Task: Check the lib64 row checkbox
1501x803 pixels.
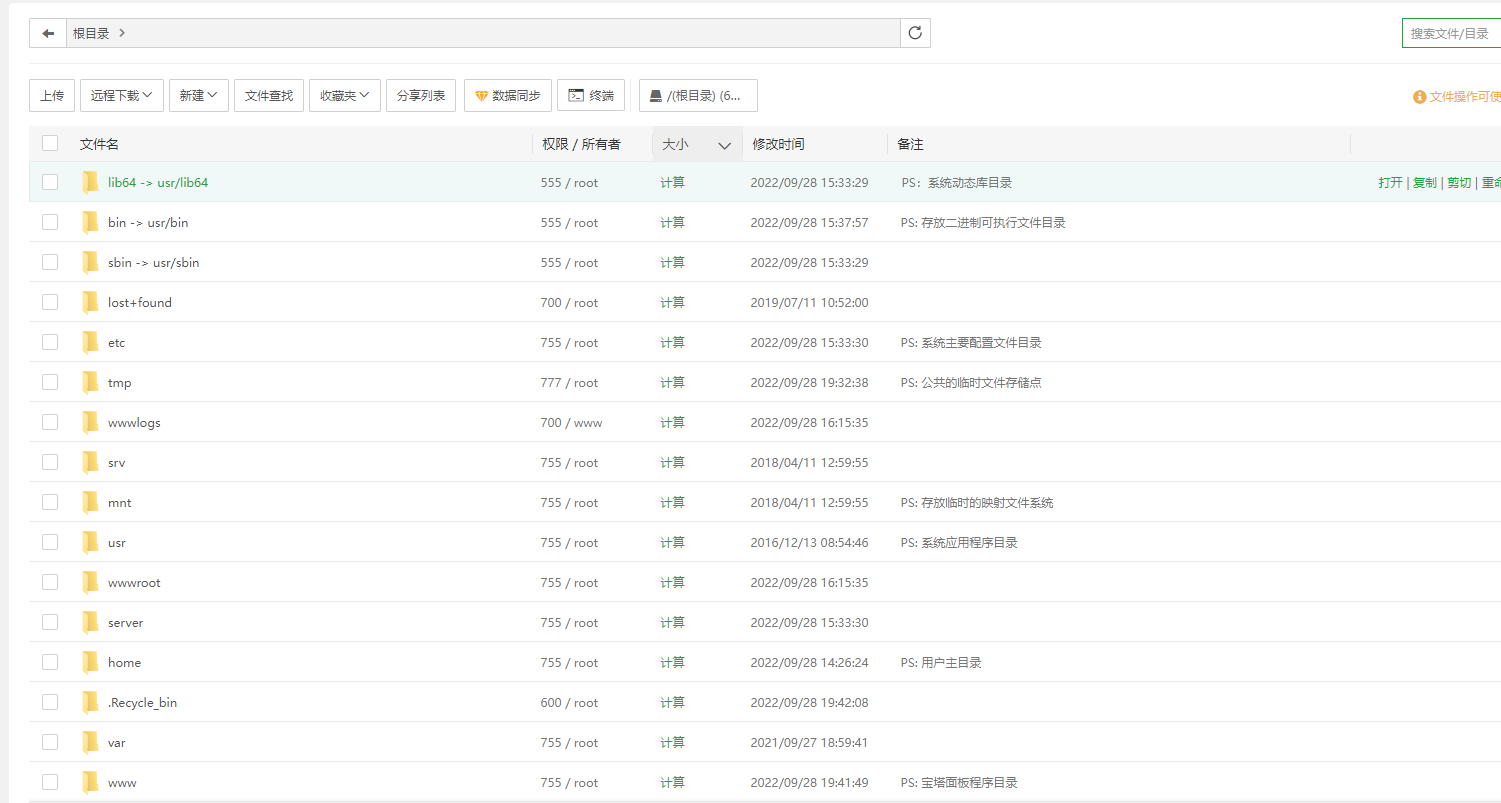Action: [50, 182]
